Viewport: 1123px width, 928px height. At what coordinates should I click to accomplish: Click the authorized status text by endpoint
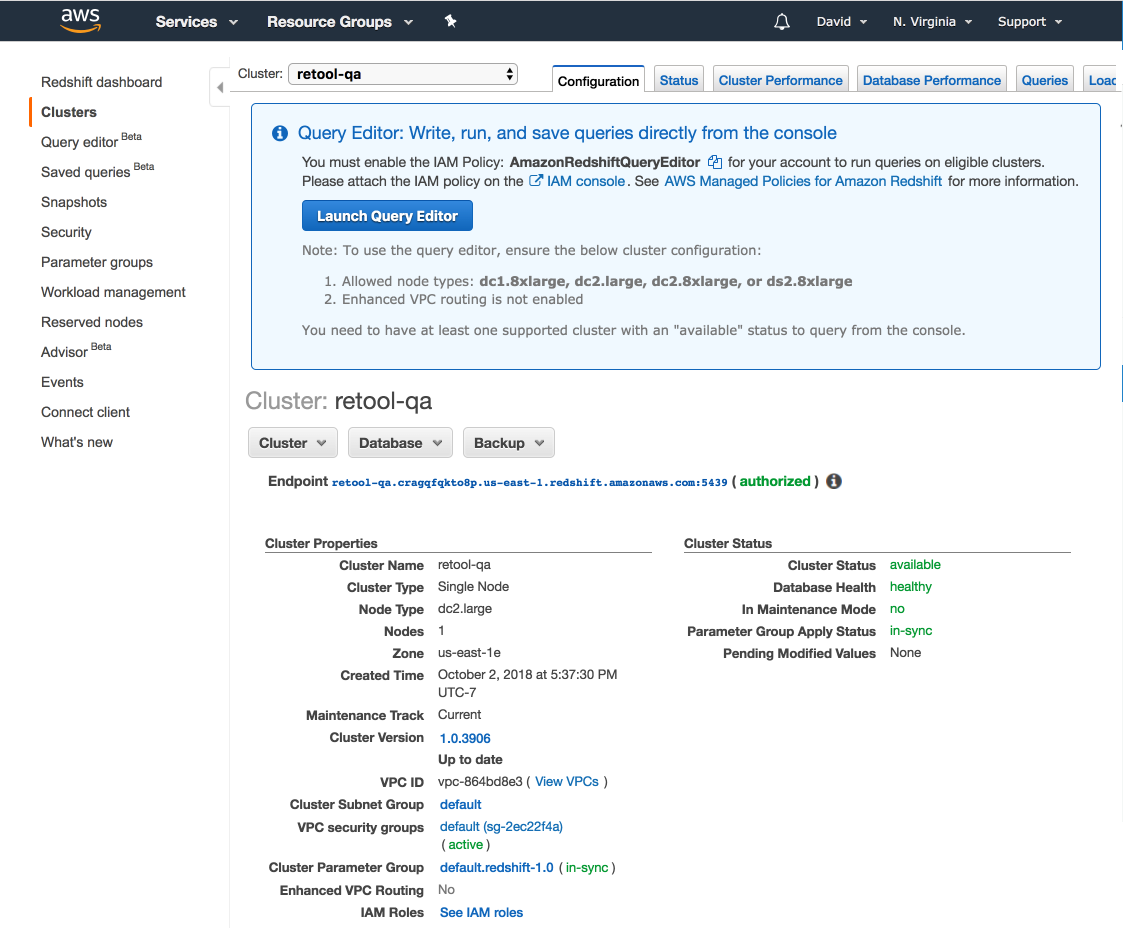point(775,481)
